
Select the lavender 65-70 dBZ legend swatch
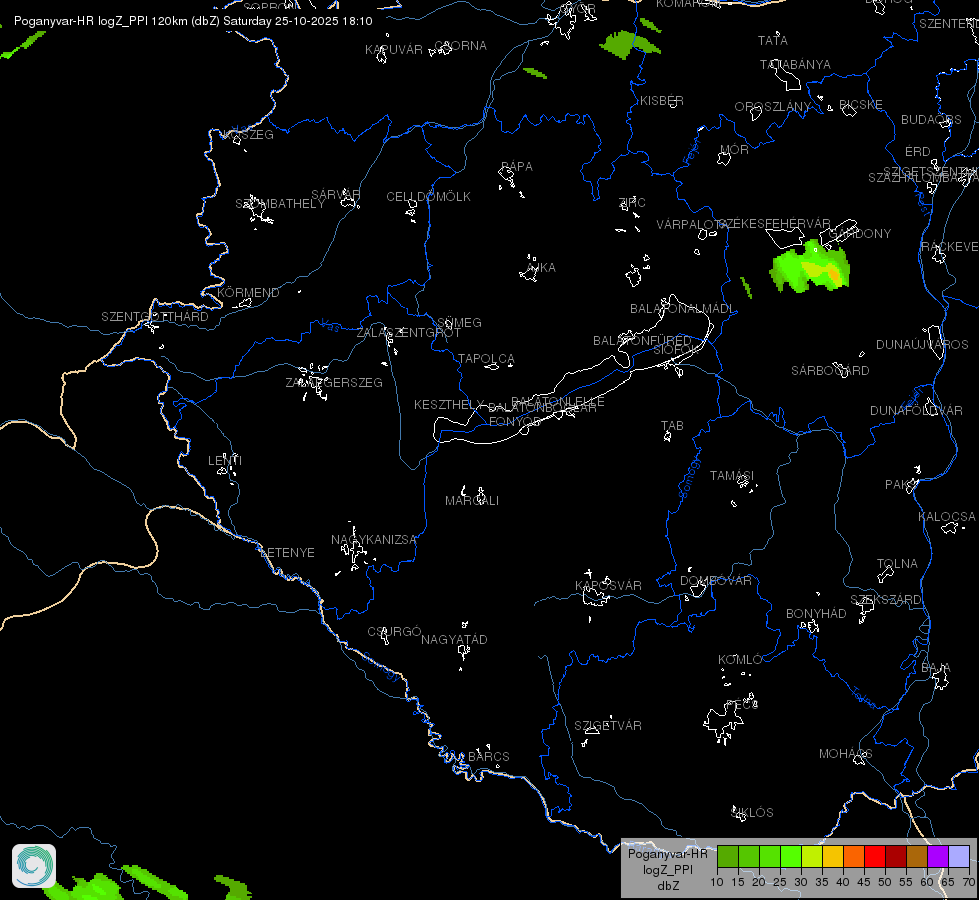coord(959,856)
